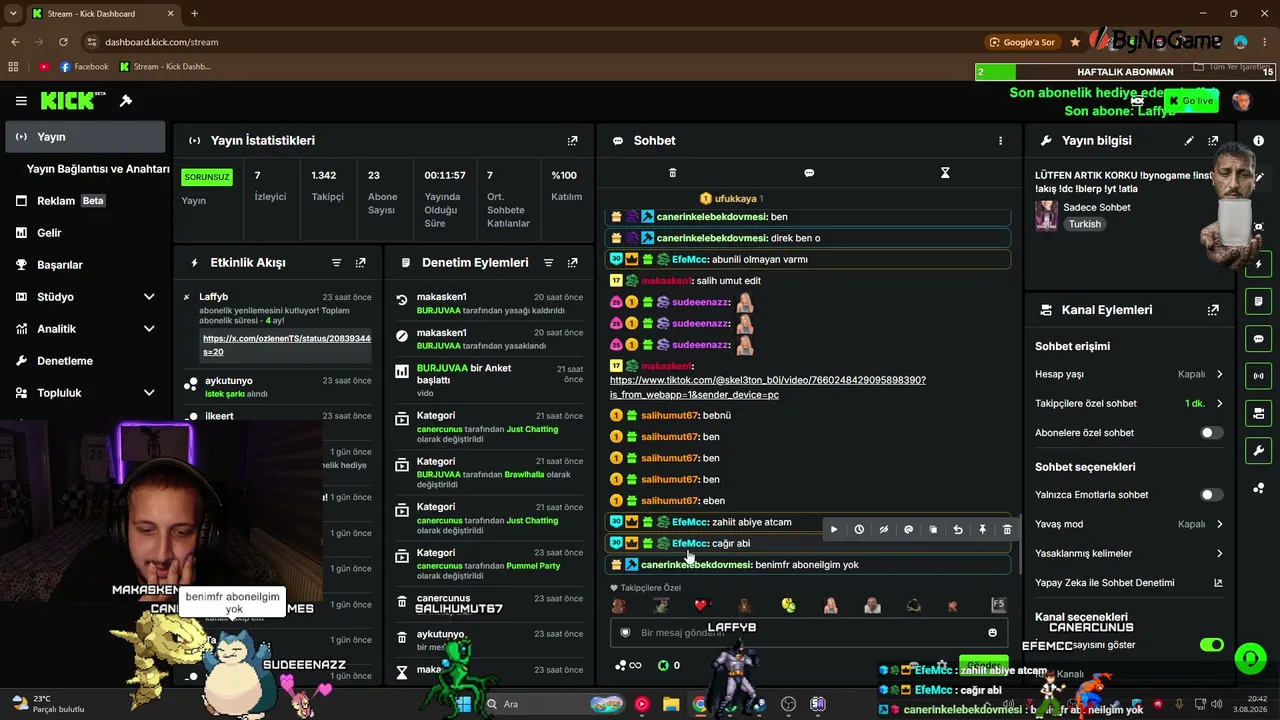Click the play icon on message hover toolbar
This screenshot has height=720, width=1280.
[834, 530]
